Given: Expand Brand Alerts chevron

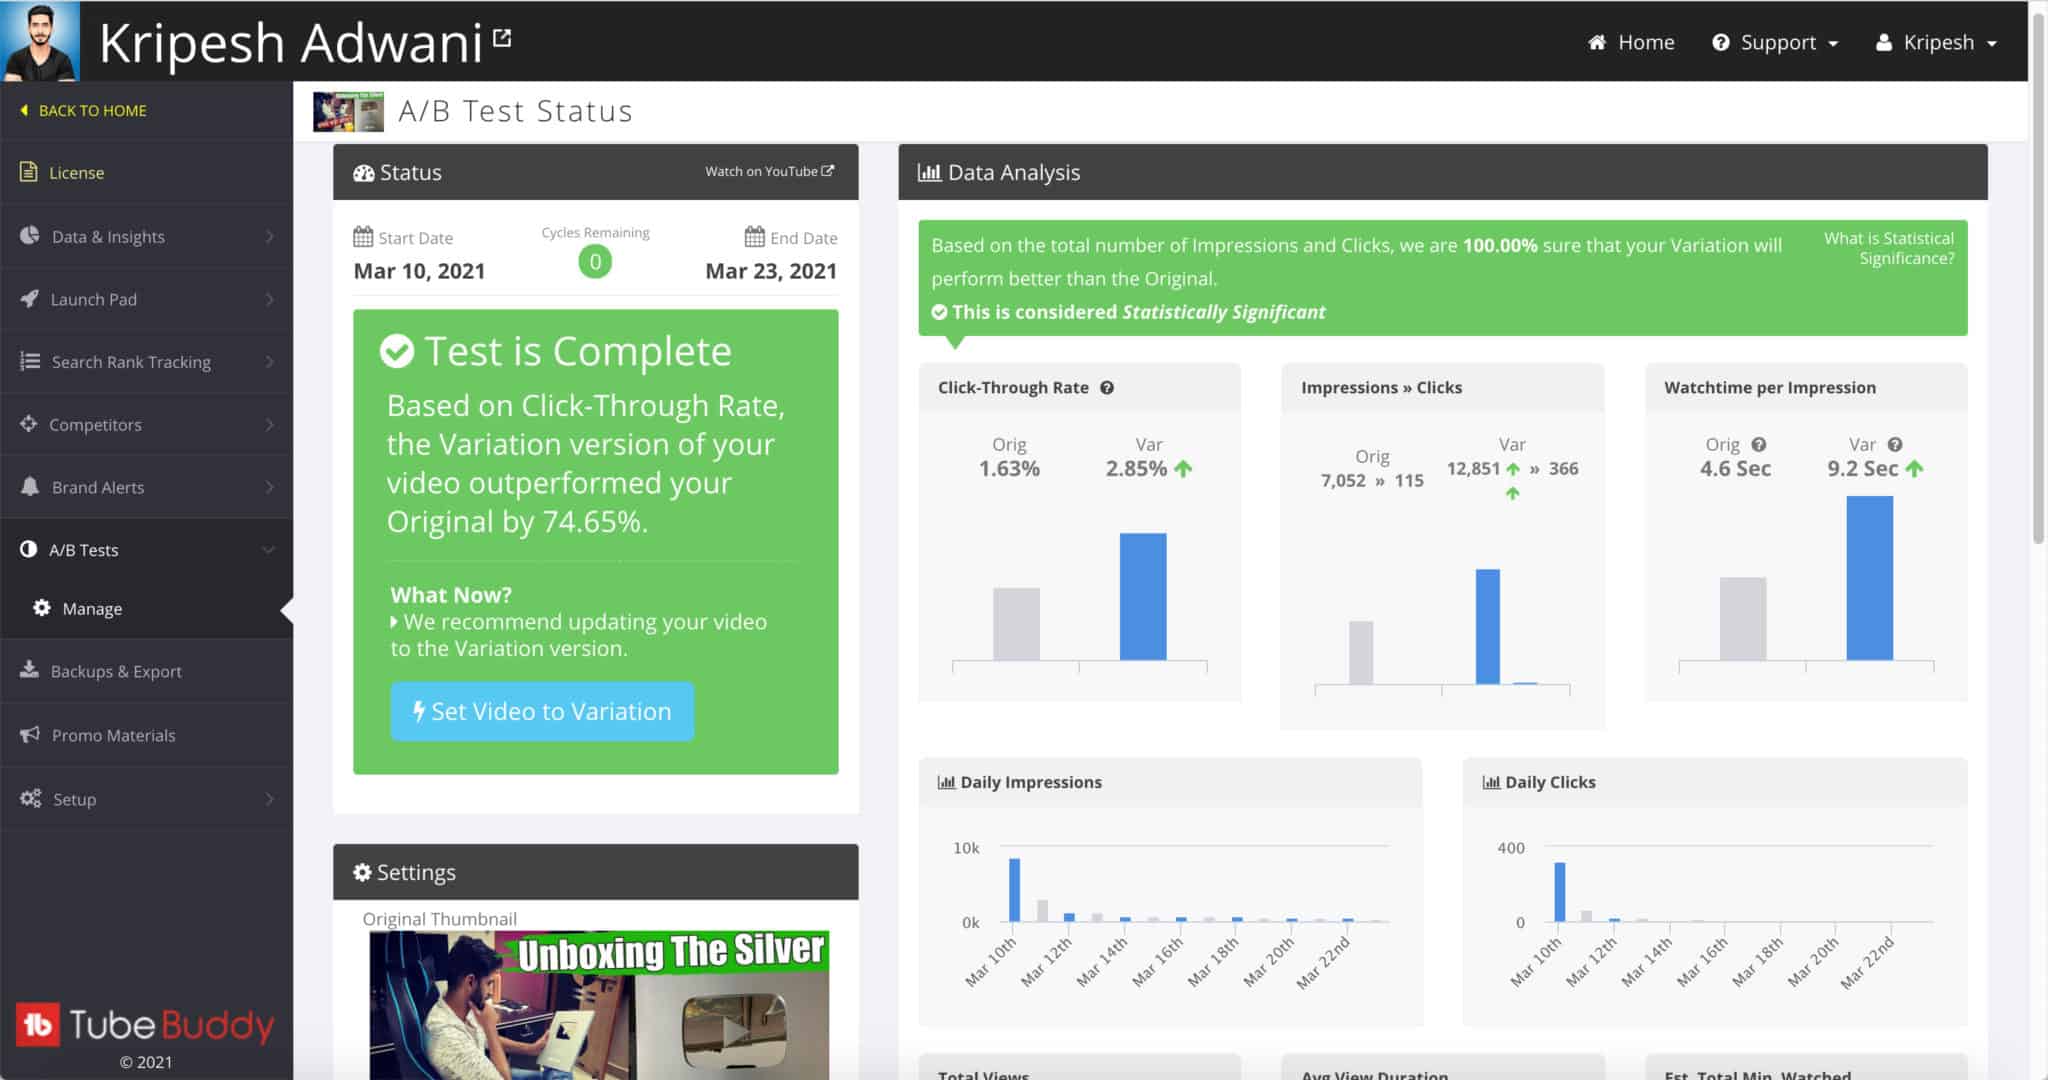Looking at the screenshot, I should [270, 486].
